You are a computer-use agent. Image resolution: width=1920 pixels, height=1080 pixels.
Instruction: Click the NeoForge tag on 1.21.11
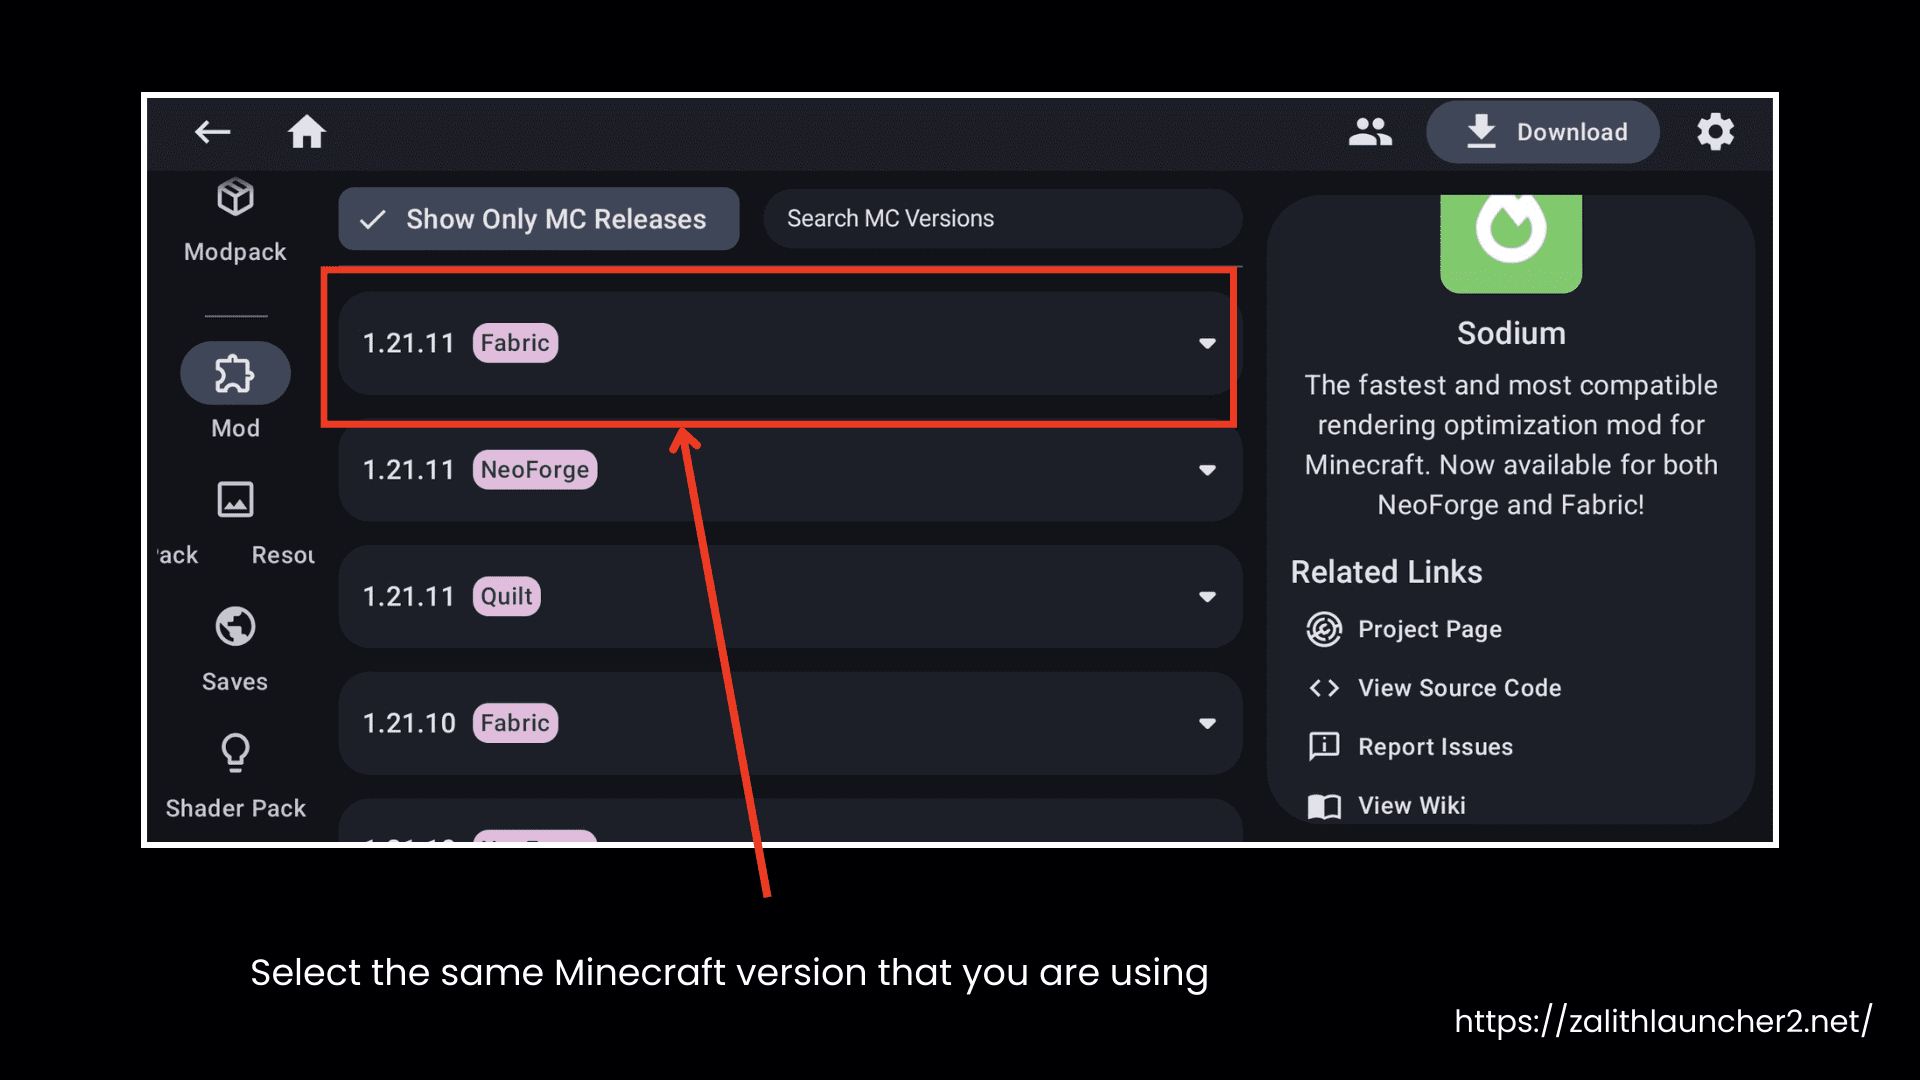[x=535, y=470]
